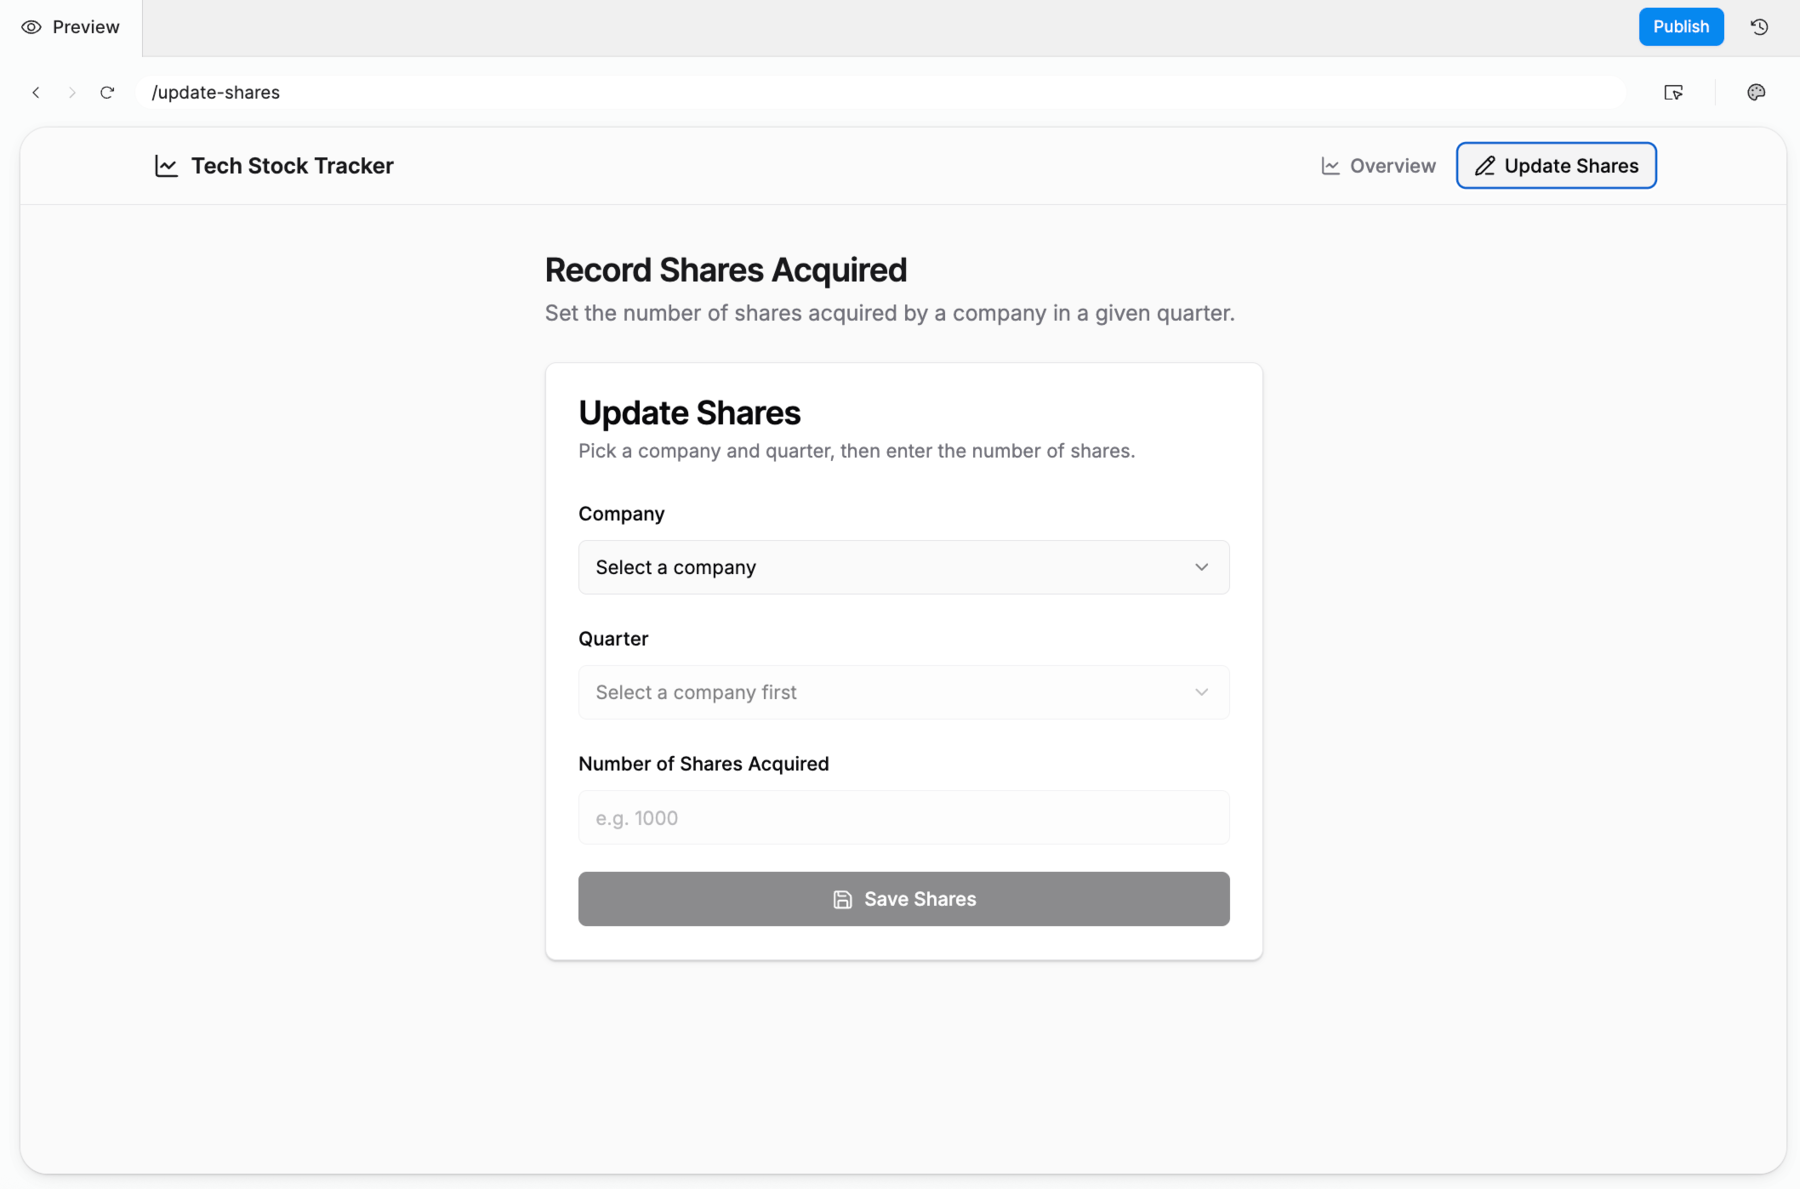Go to the Overview tab
Viewport: 1800px width, 1189px height.
[x=1378, y=166]
